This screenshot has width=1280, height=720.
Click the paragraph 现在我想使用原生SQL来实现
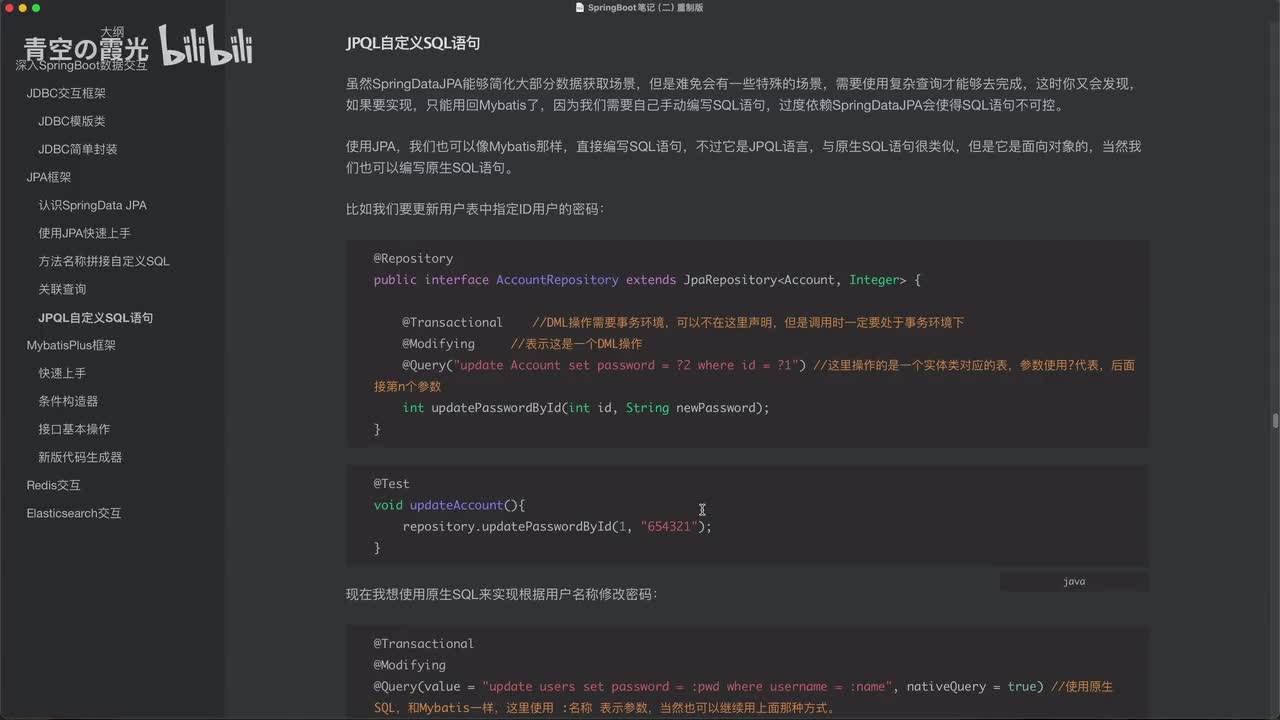[x=502, y=593]
